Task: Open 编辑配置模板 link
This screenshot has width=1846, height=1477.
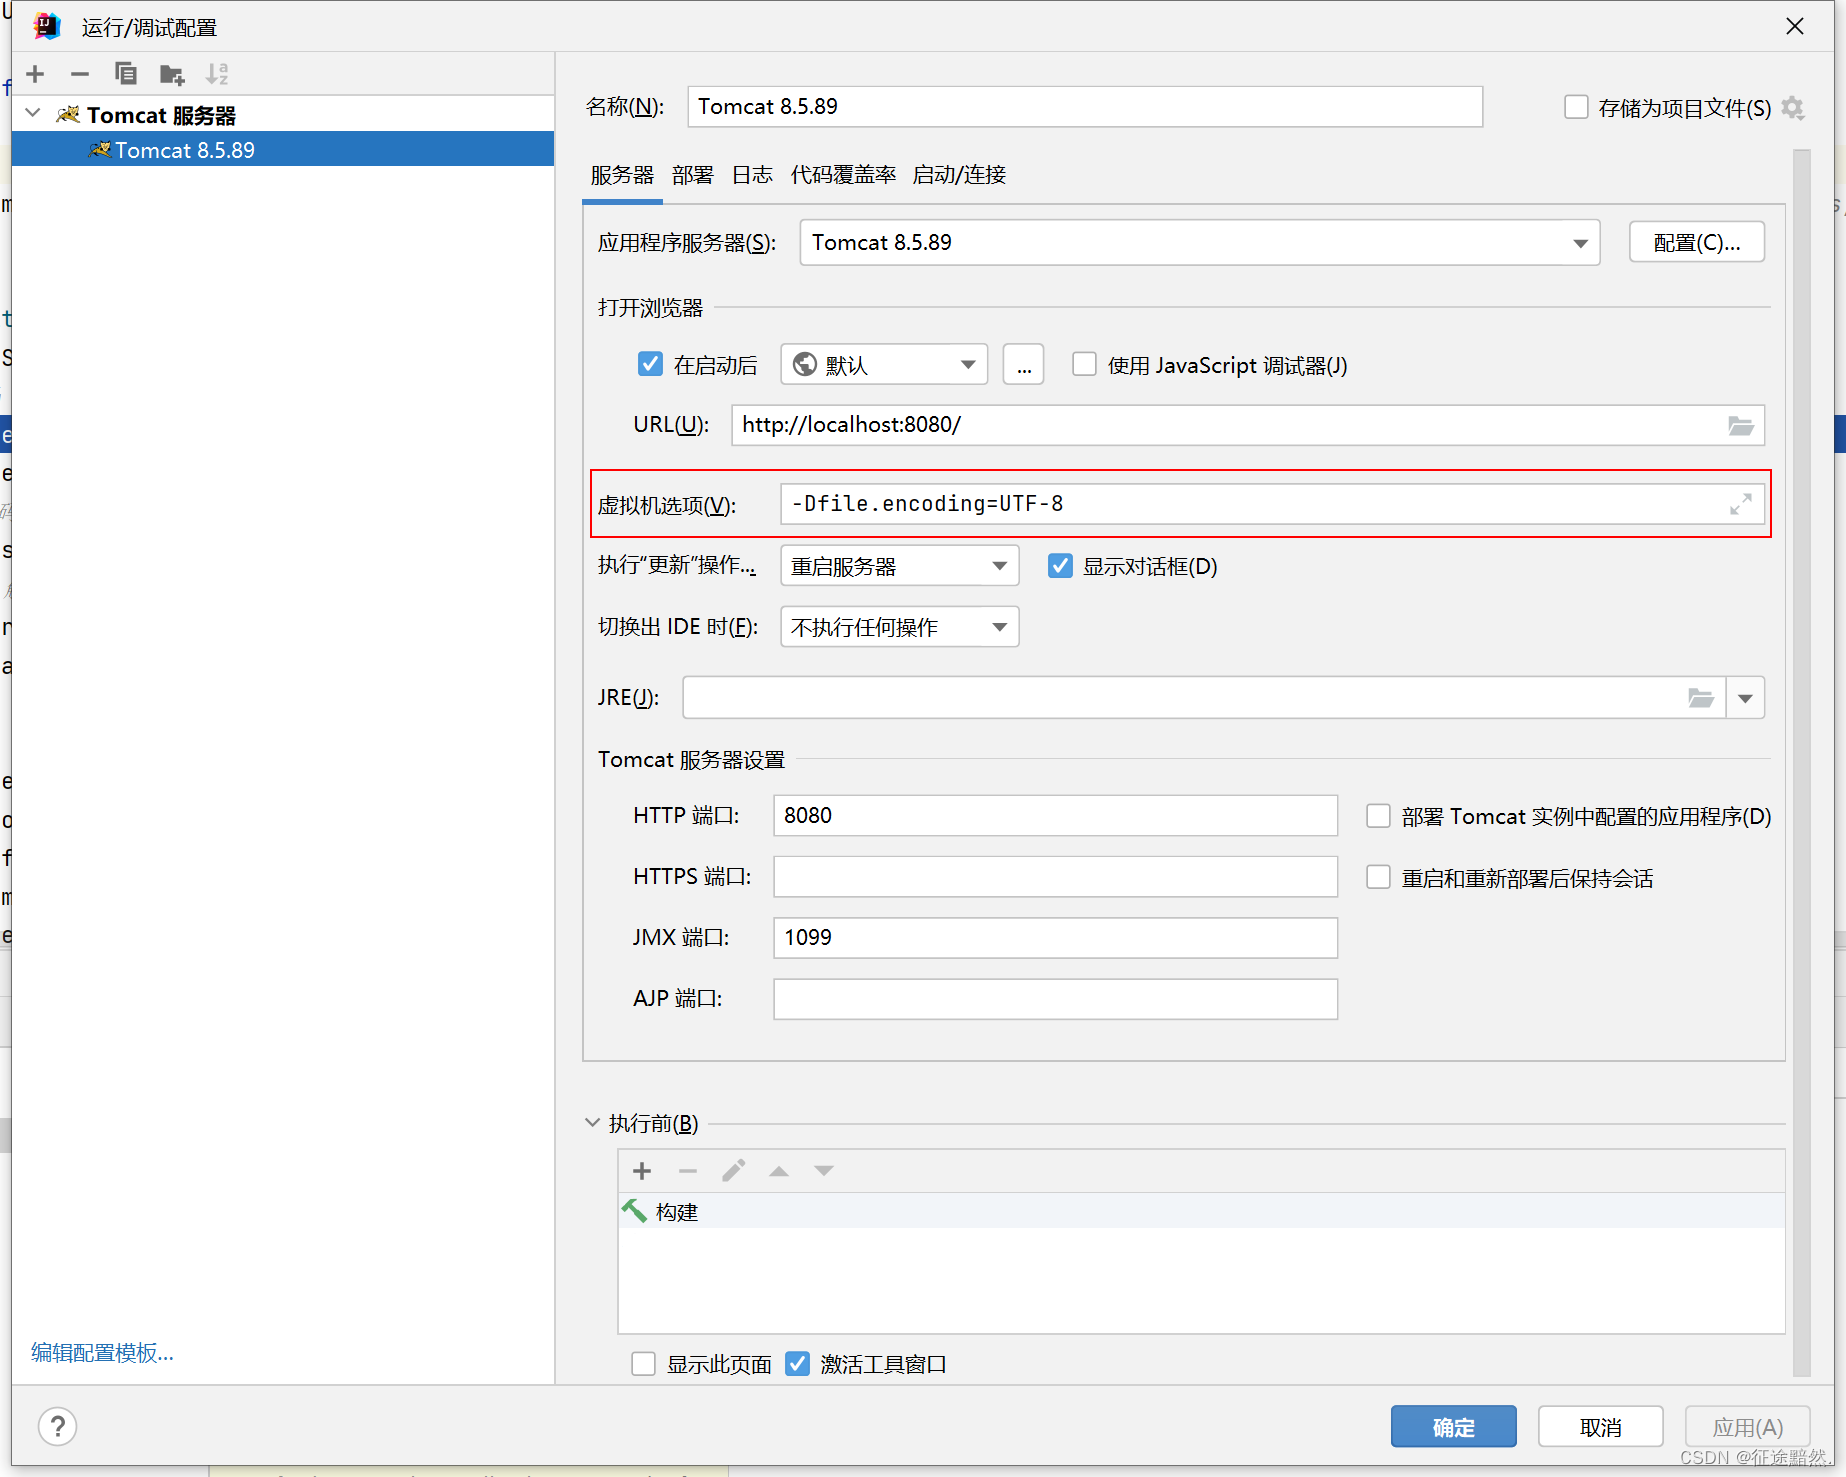Action: pos(102,1353)
